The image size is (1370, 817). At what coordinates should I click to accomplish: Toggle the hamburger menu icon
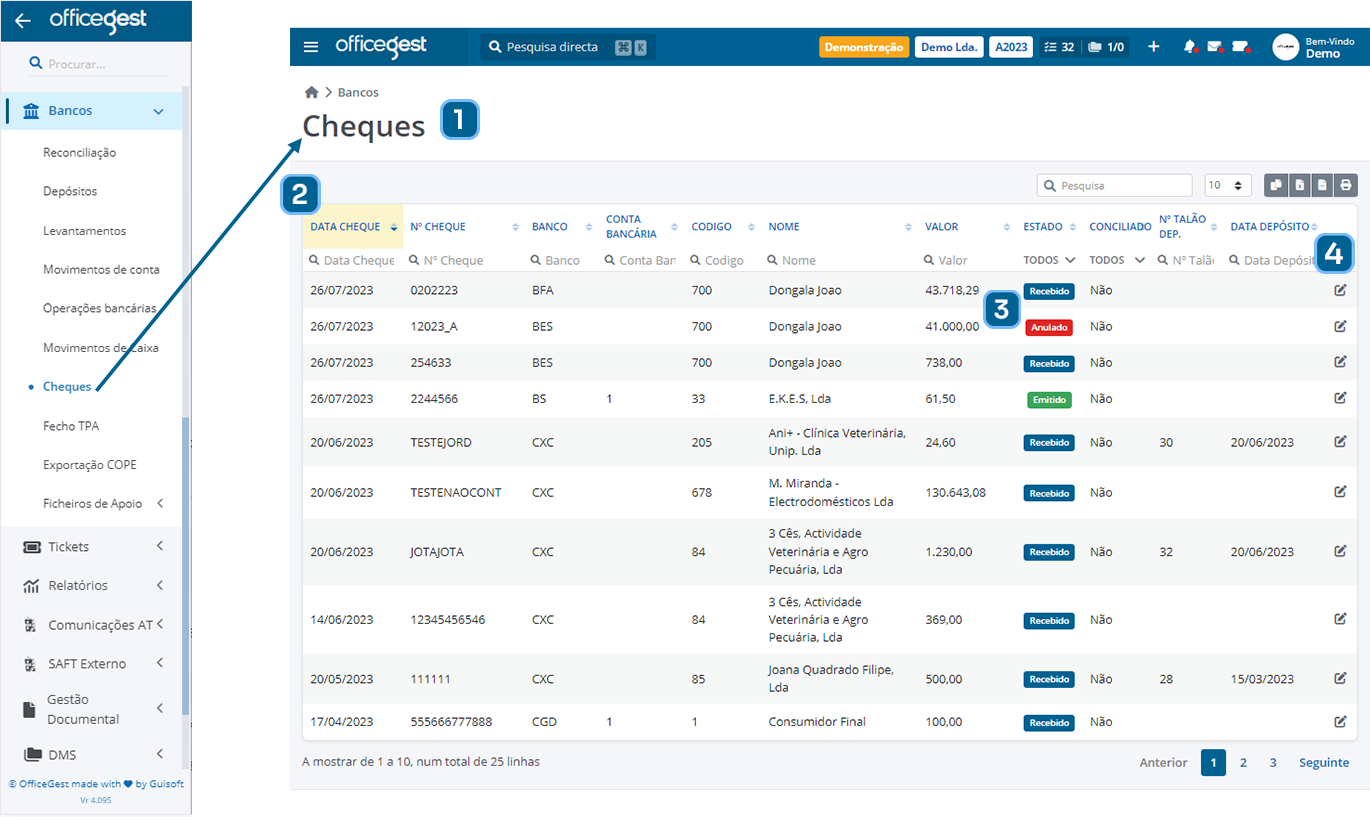pyautogui.click(x=311, y=46)
